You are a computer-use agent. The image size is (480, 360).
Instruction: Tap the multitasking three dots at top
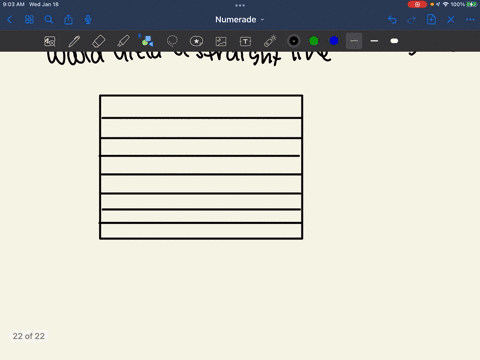(x=240, y=5)
